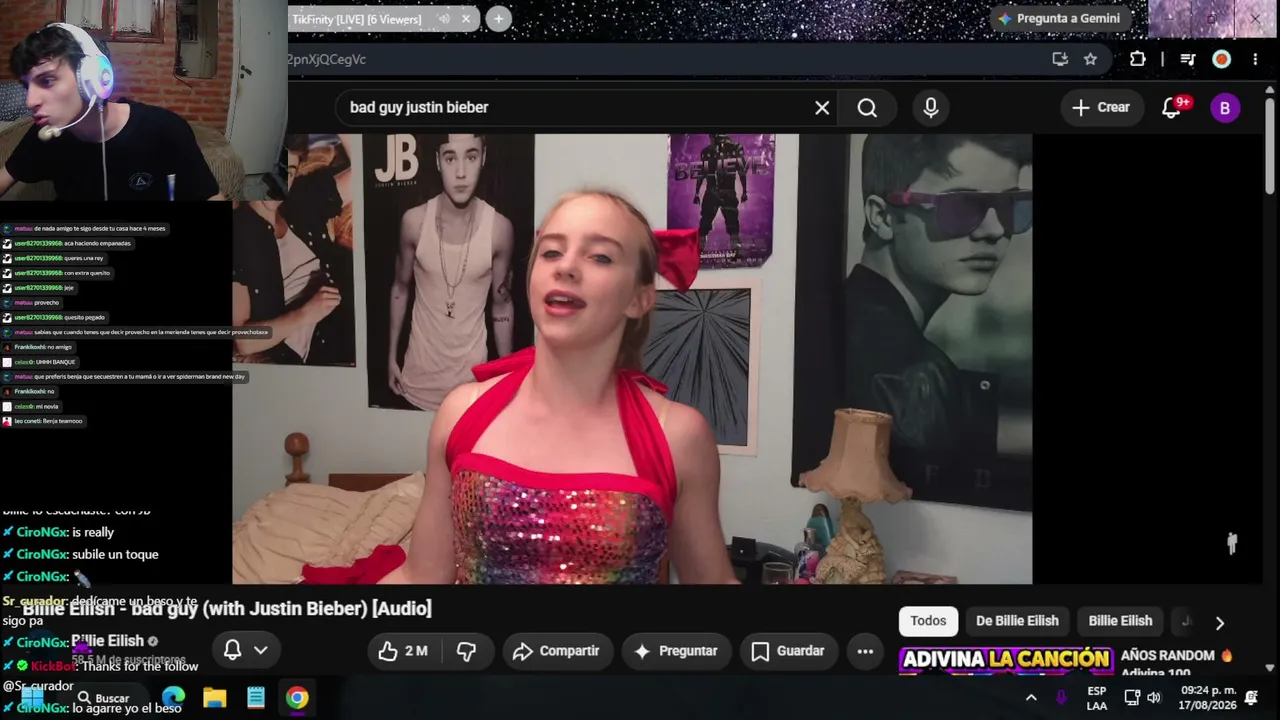Activate voice search microphone
The width and height of the screenshot is (1280, 720).
[931, 108]
